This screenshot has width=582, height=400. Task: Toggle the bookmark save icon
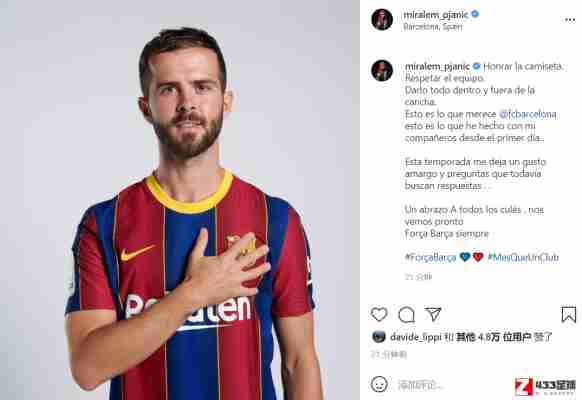click(x=568, y=315)
